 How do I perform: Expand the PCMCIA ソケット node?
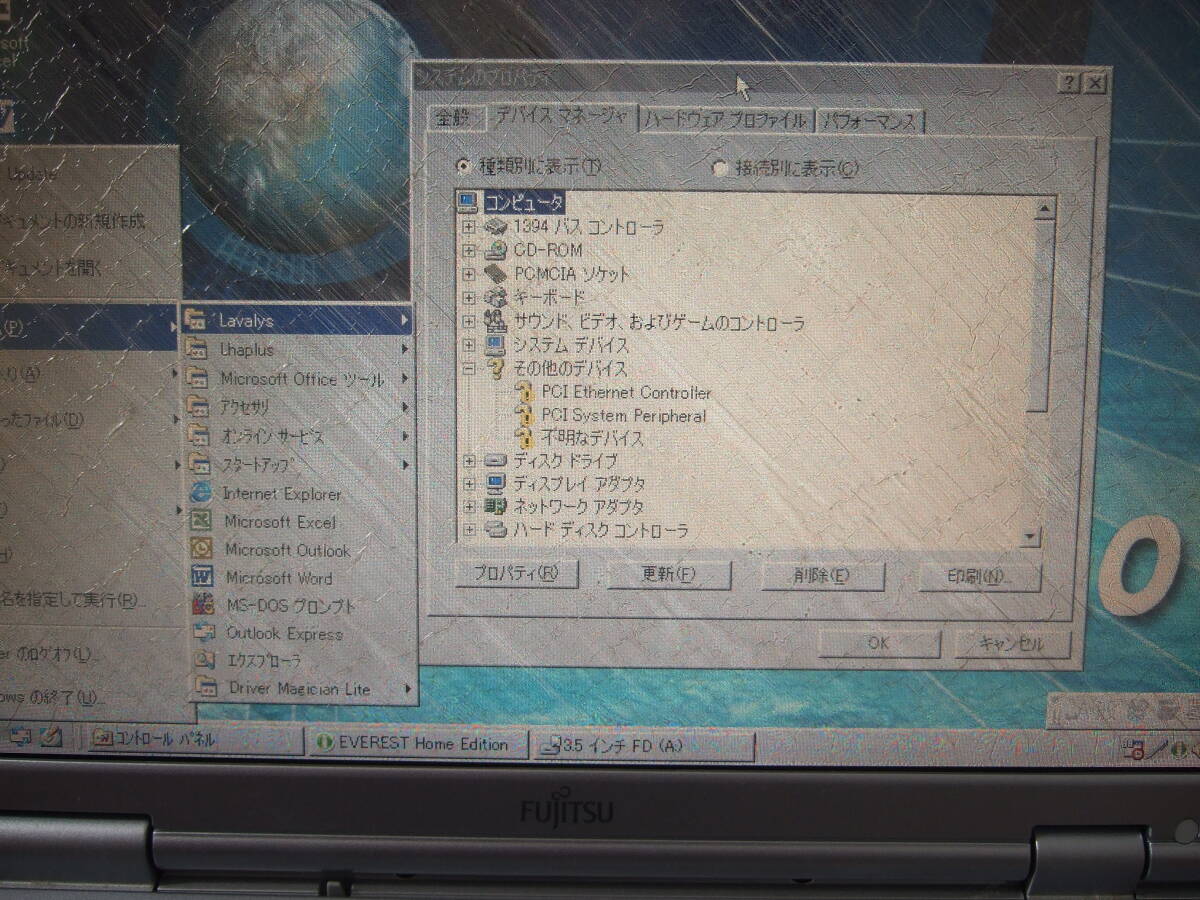[469, 274]
